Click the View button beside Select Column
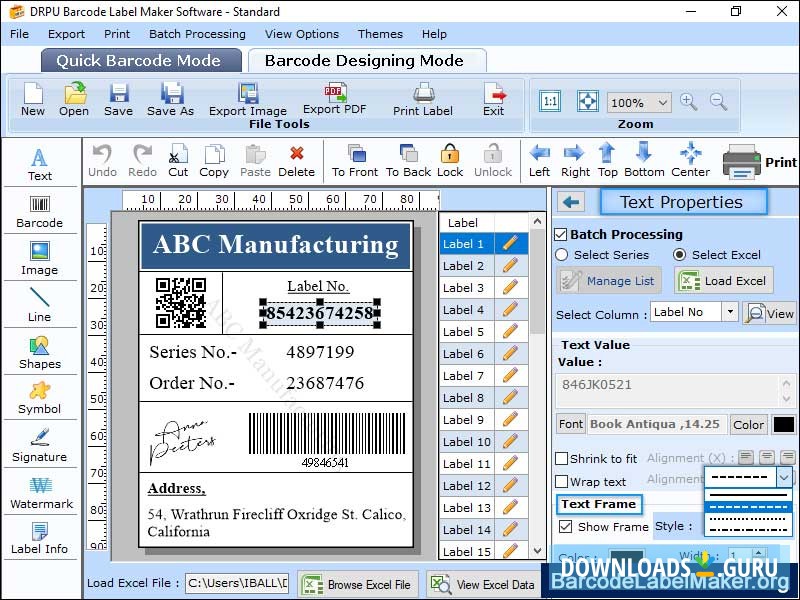Screen dimensions: 800x600 [769, 313]
